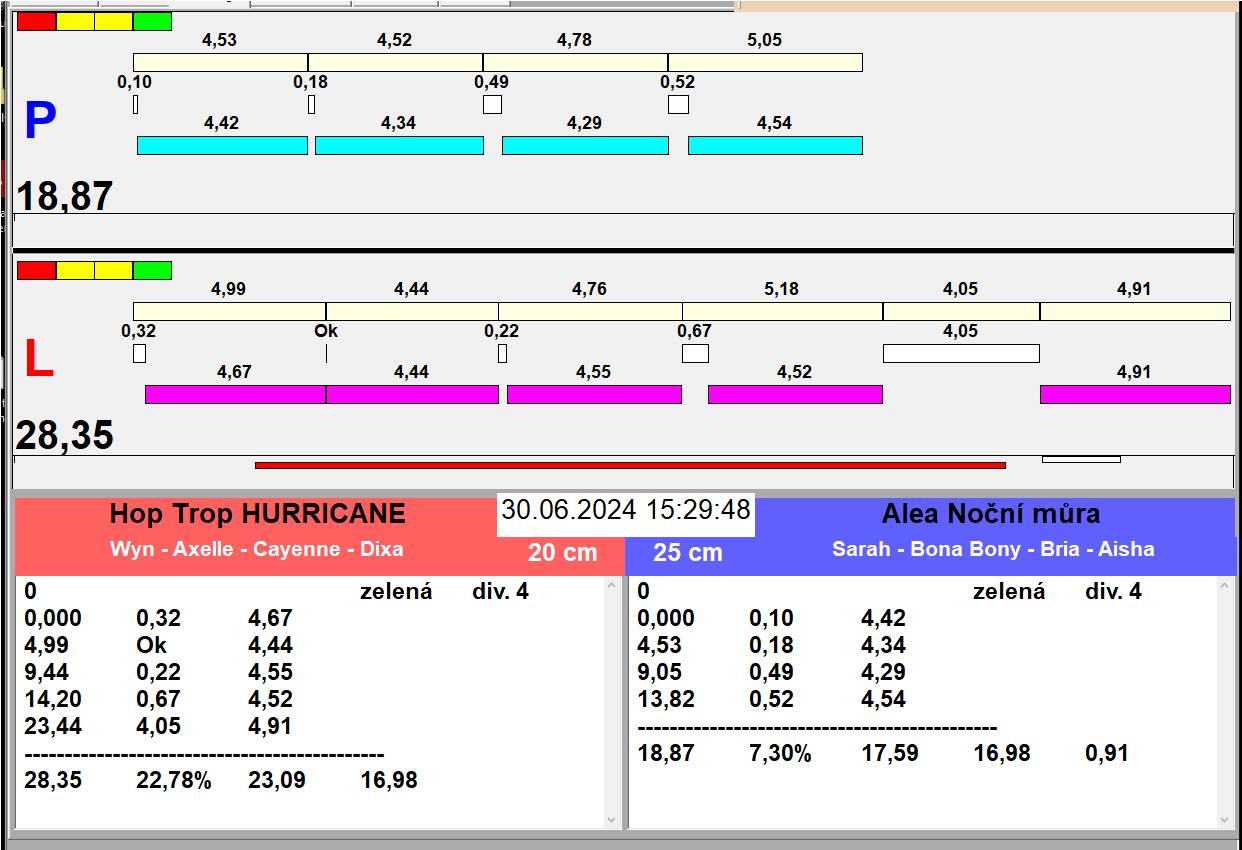The height and width of the screenshot is (850, 1242).
Task: Click the red L lane letter
Action: tap(38, 360)
